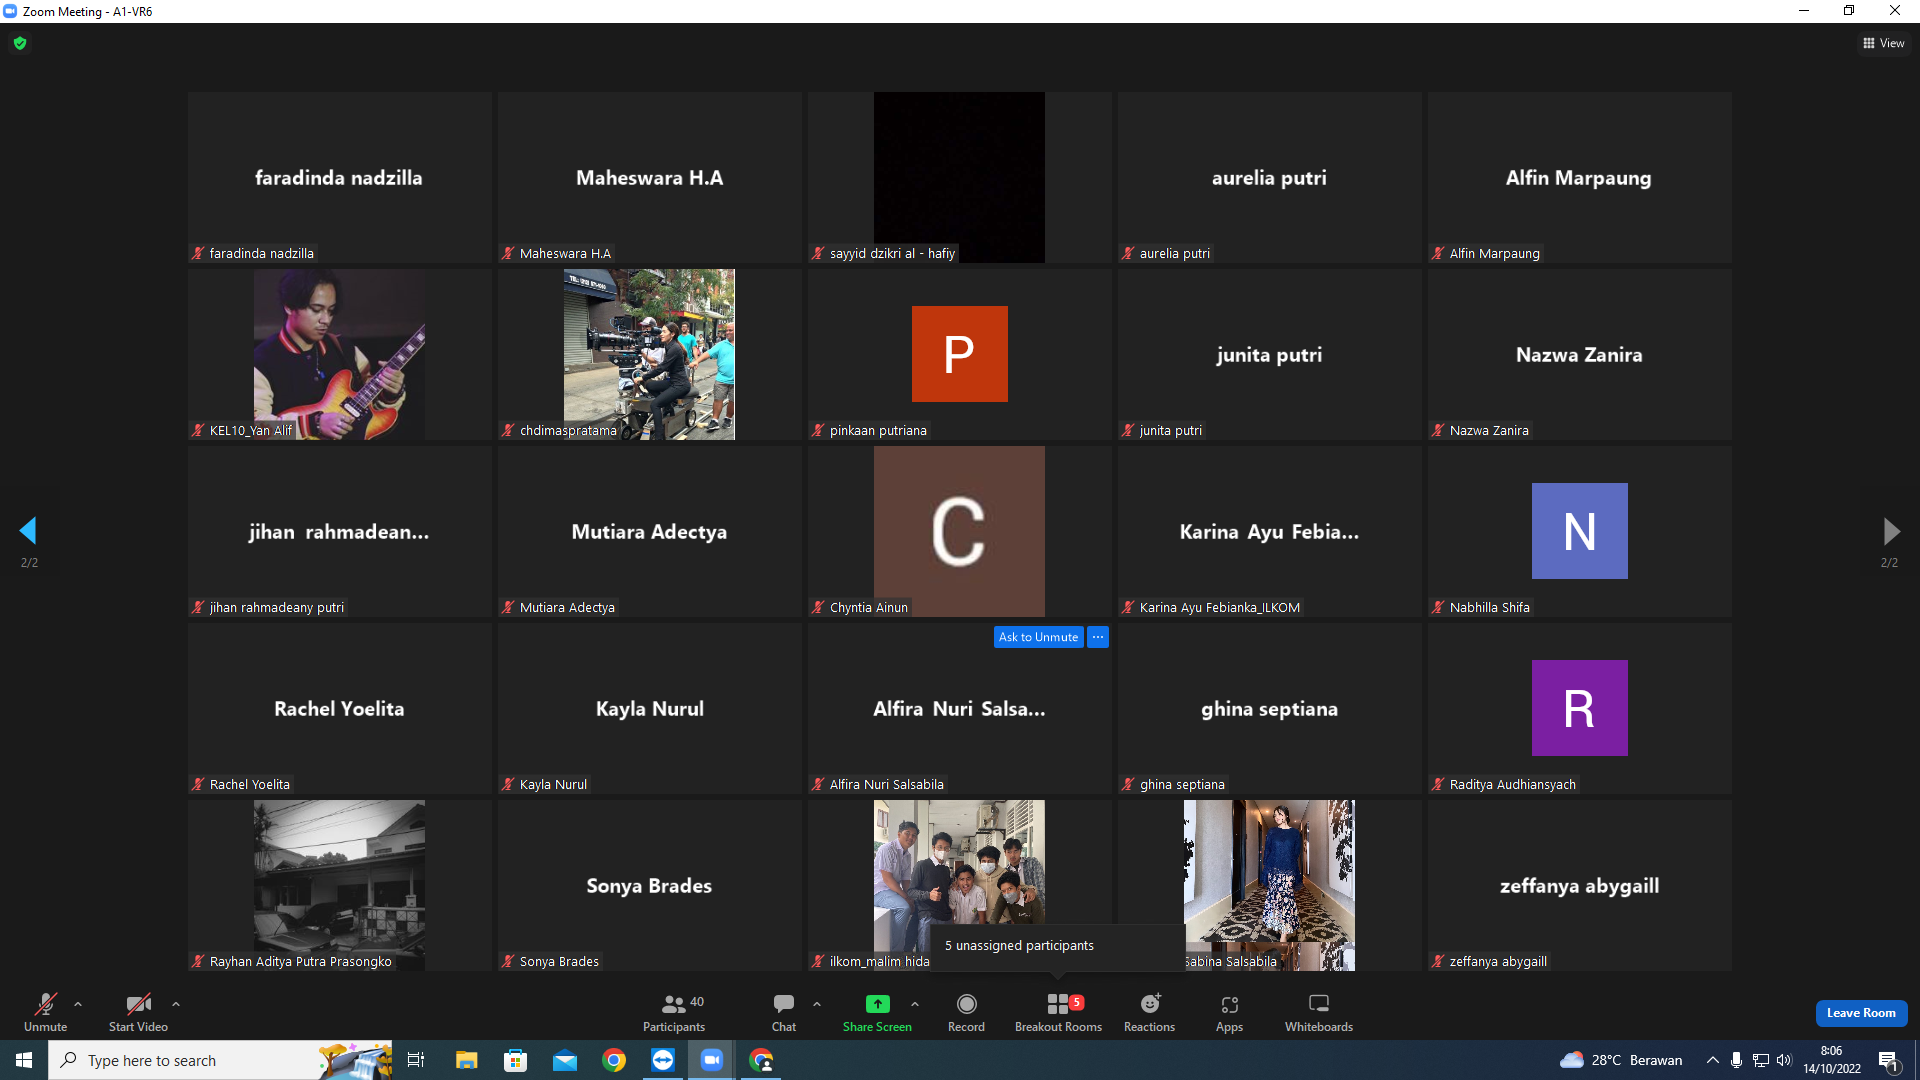
Task: Click the 'Nazwa Zanira' name label
Action: pyautogui.click(x=1489, y=431)
